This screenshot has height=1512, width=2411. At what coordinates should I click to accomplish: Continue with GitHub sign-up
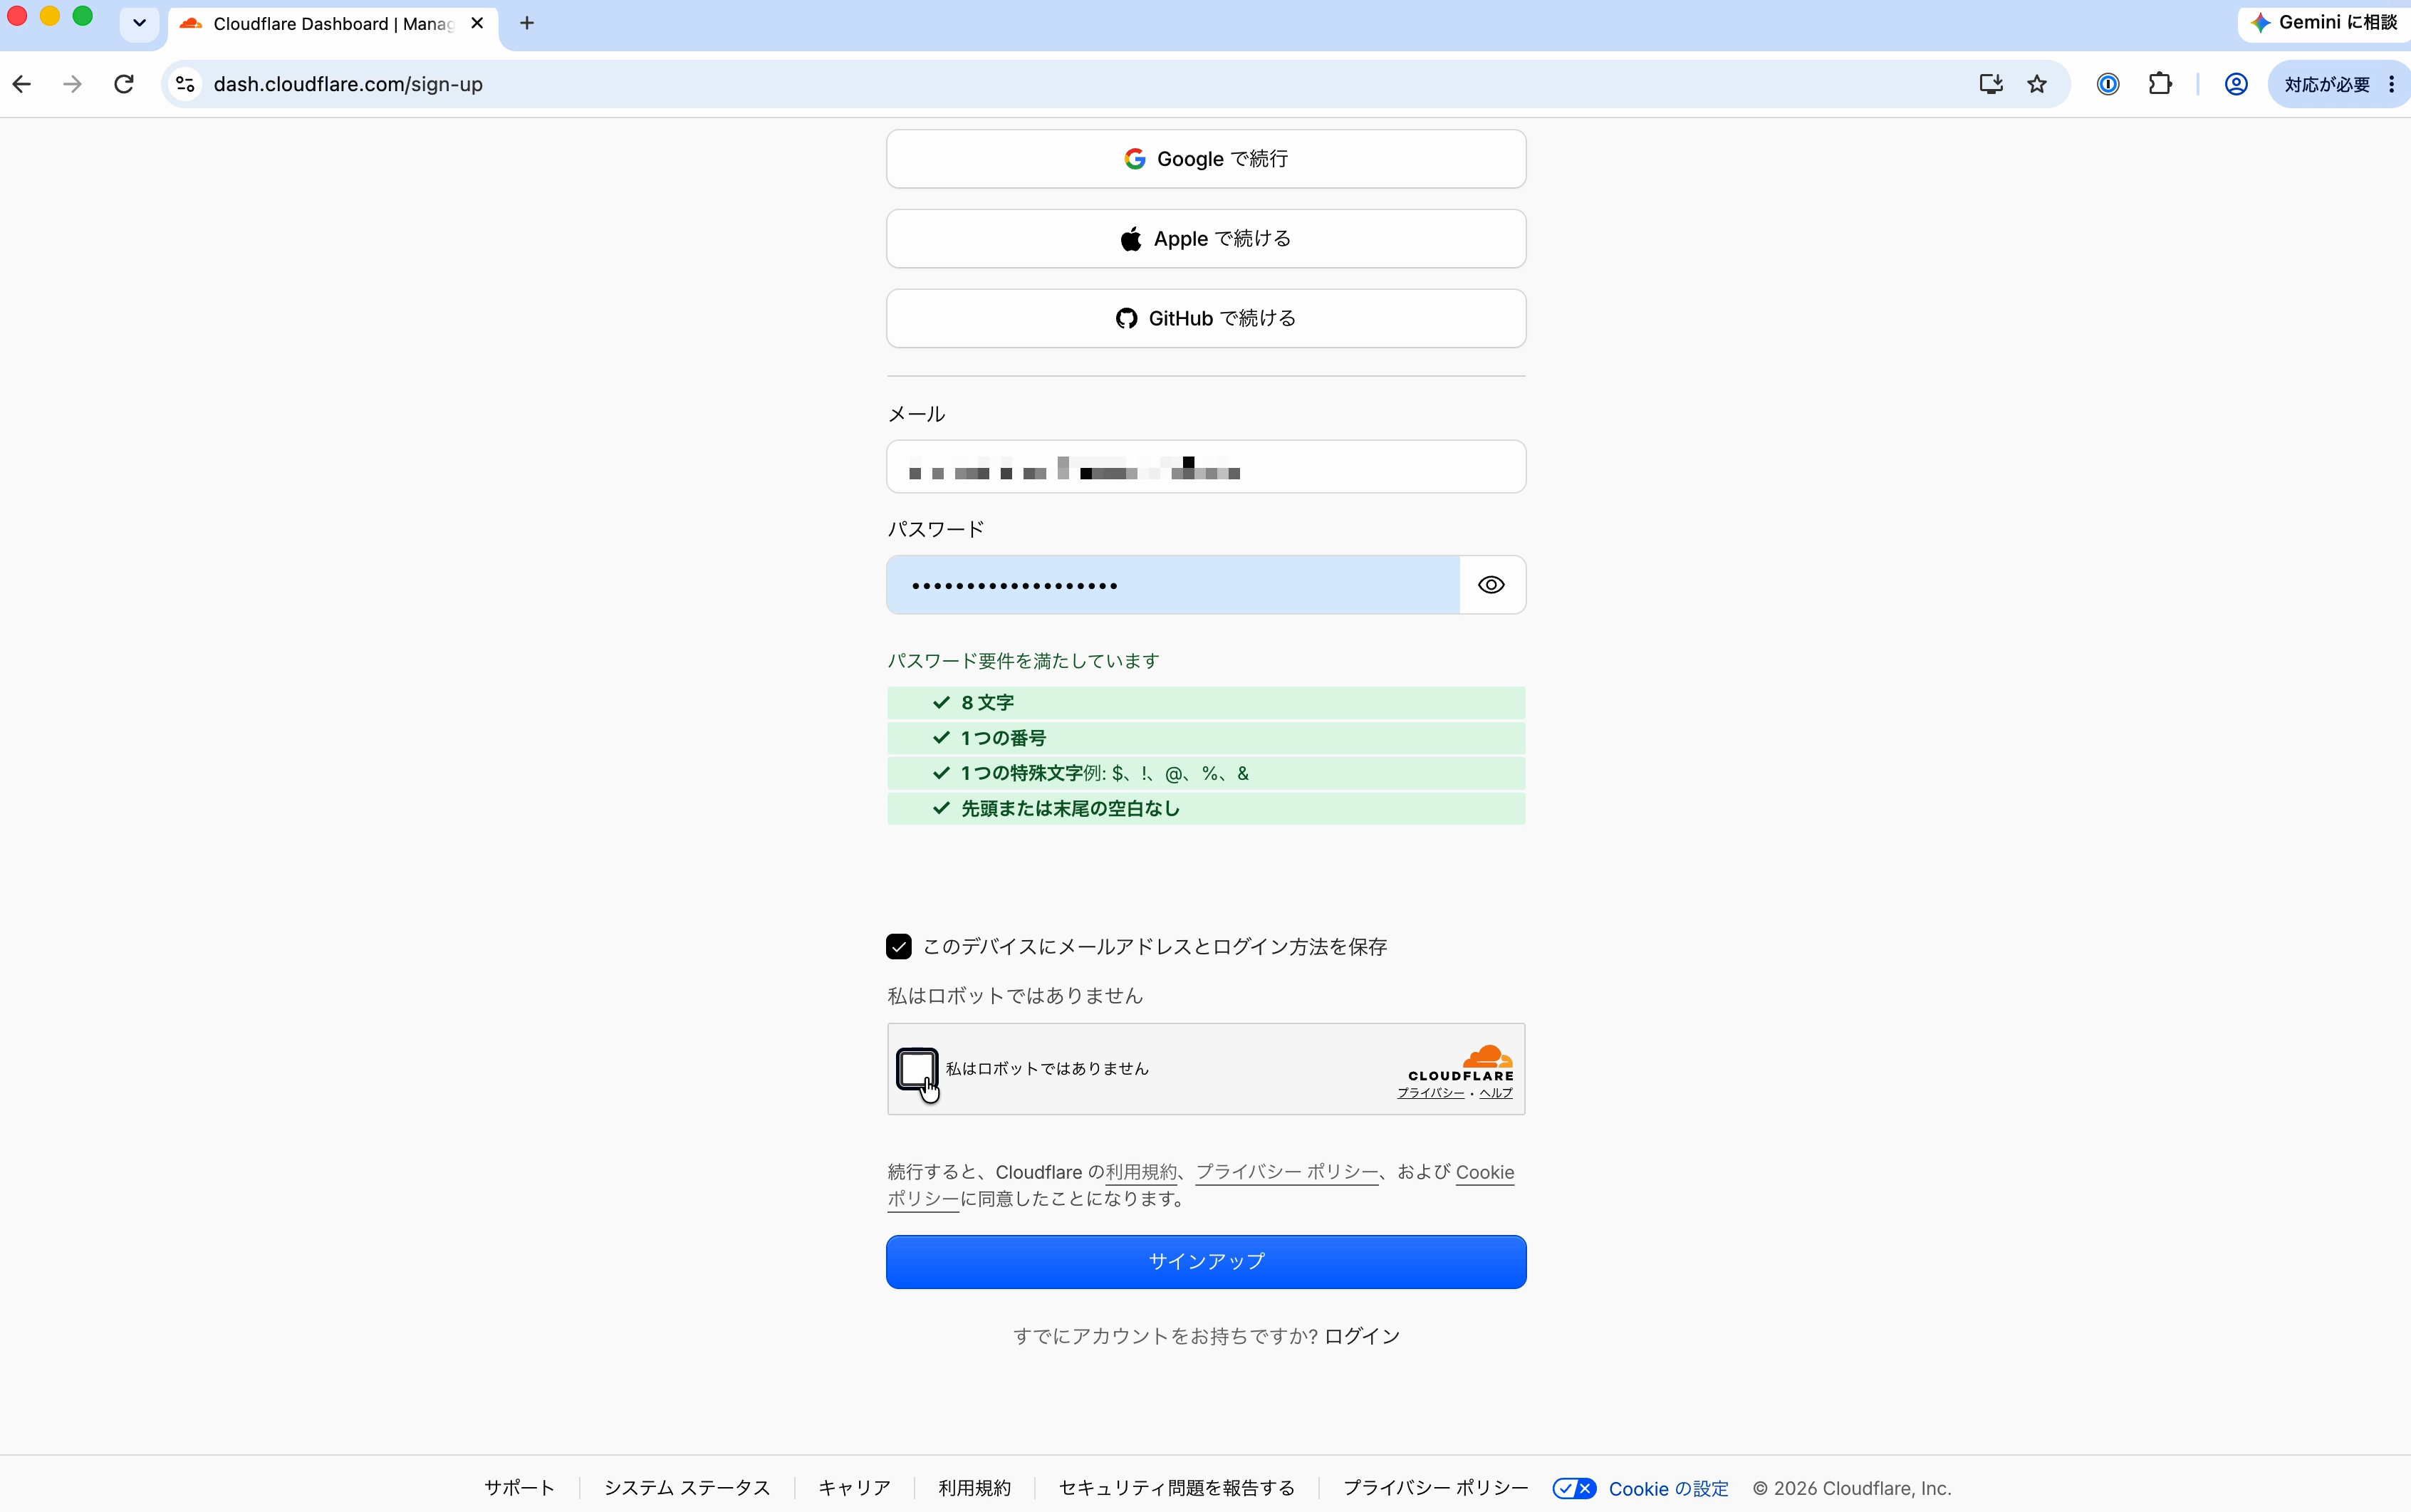tap(1206, 318)
